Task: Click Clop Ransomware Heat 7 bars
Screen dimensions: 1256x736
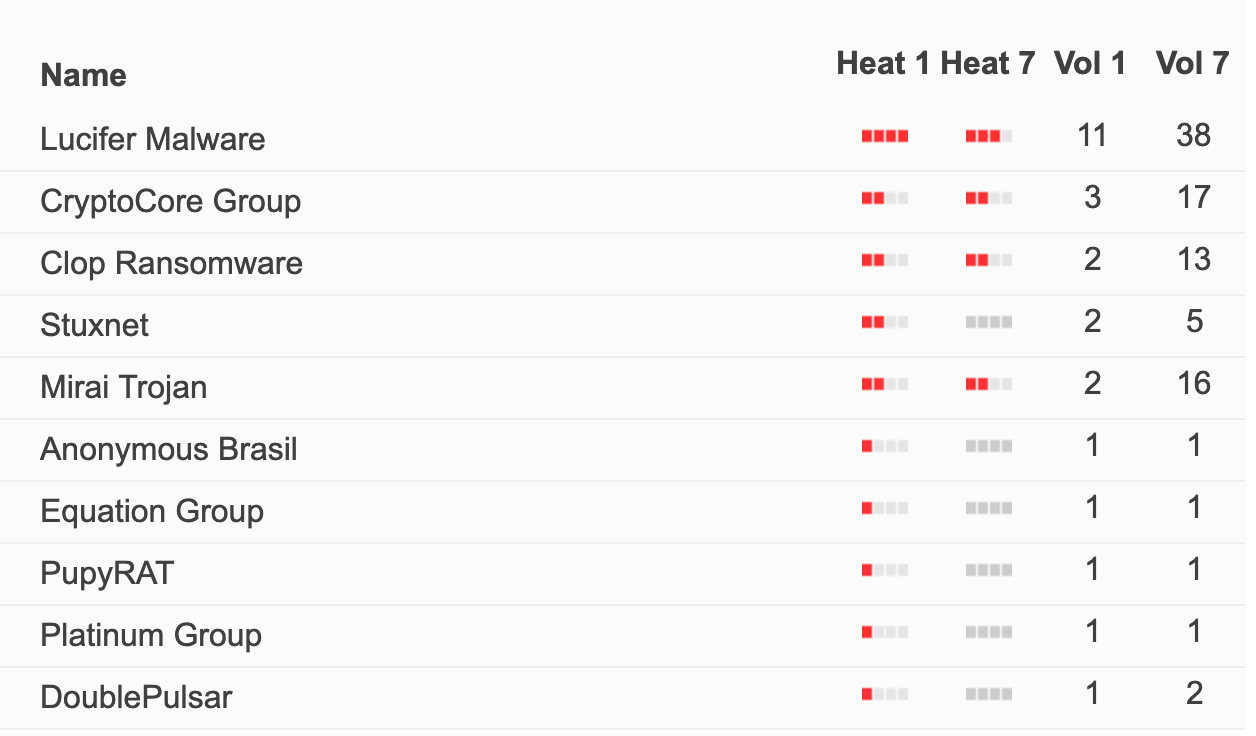Action: pyautogui.click(x=989, y=261)
